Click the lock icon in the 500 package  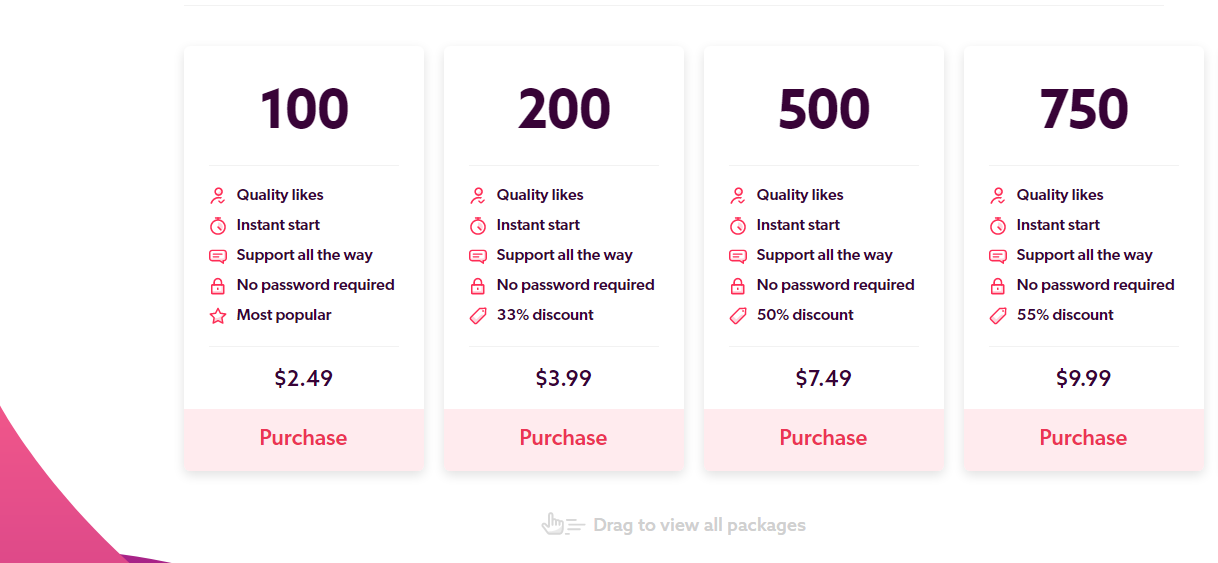[x=738, y=286]
